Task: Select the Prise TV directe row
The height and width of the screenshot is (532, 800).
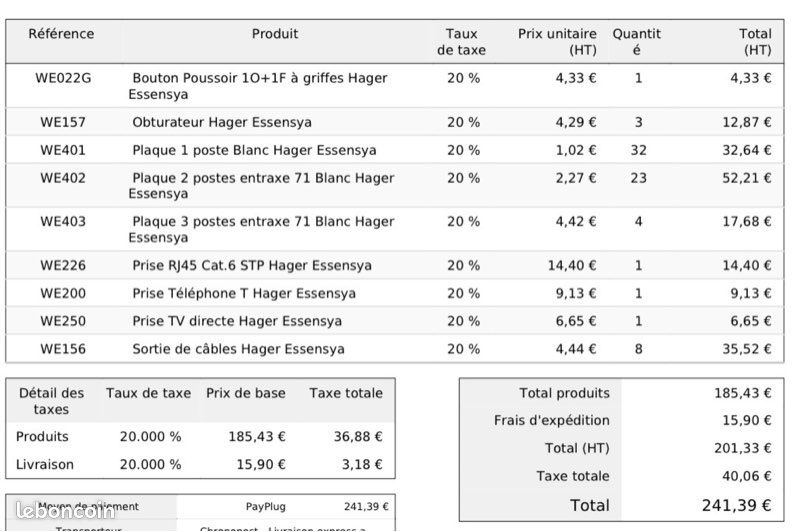Action: [x=394, y=321]
